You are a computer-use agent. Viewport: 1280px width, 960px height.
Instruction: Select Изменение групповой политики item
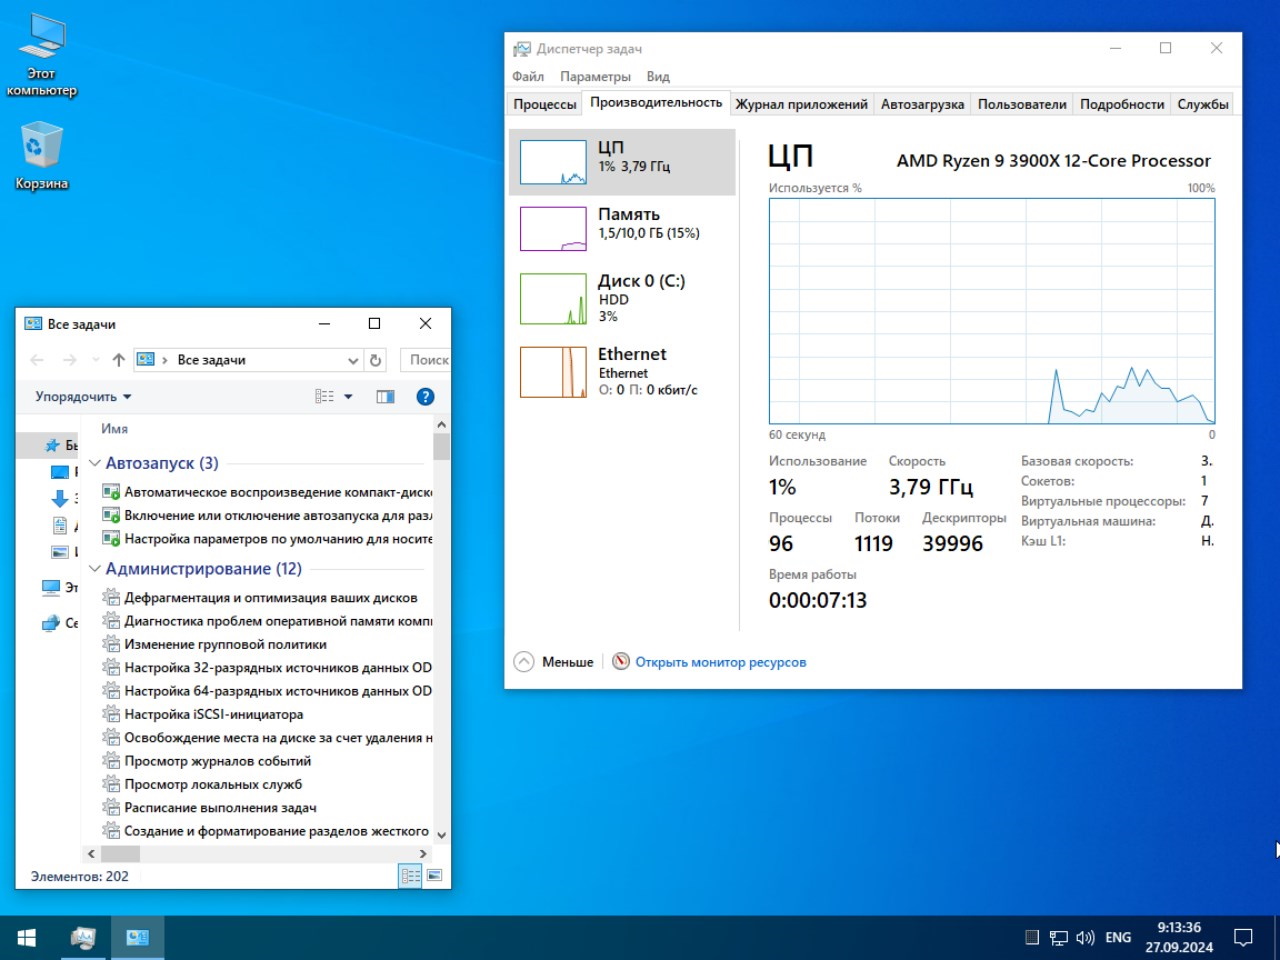[215, 645]
